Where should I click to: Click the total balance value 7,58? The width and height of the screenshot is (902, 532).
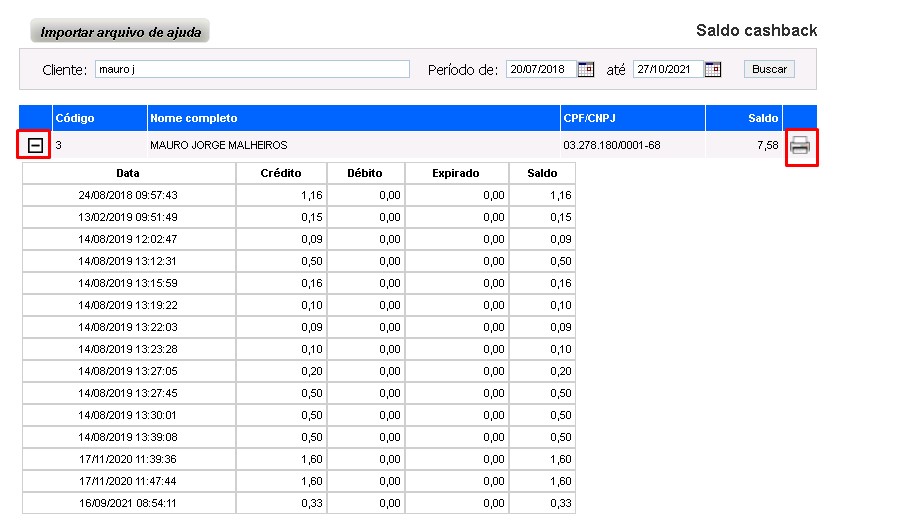click(768, 146)
